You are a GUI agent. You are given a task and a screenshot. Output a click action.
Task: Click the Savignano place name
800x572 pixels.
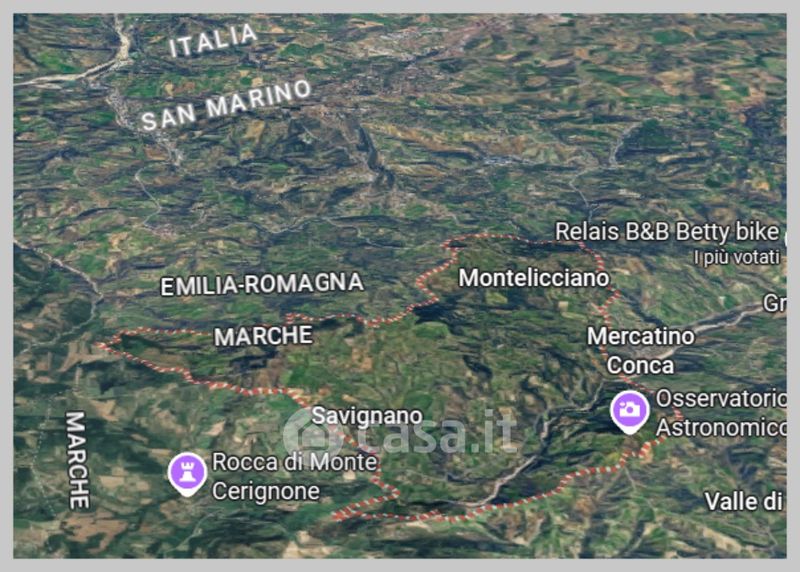coord(367,416)
